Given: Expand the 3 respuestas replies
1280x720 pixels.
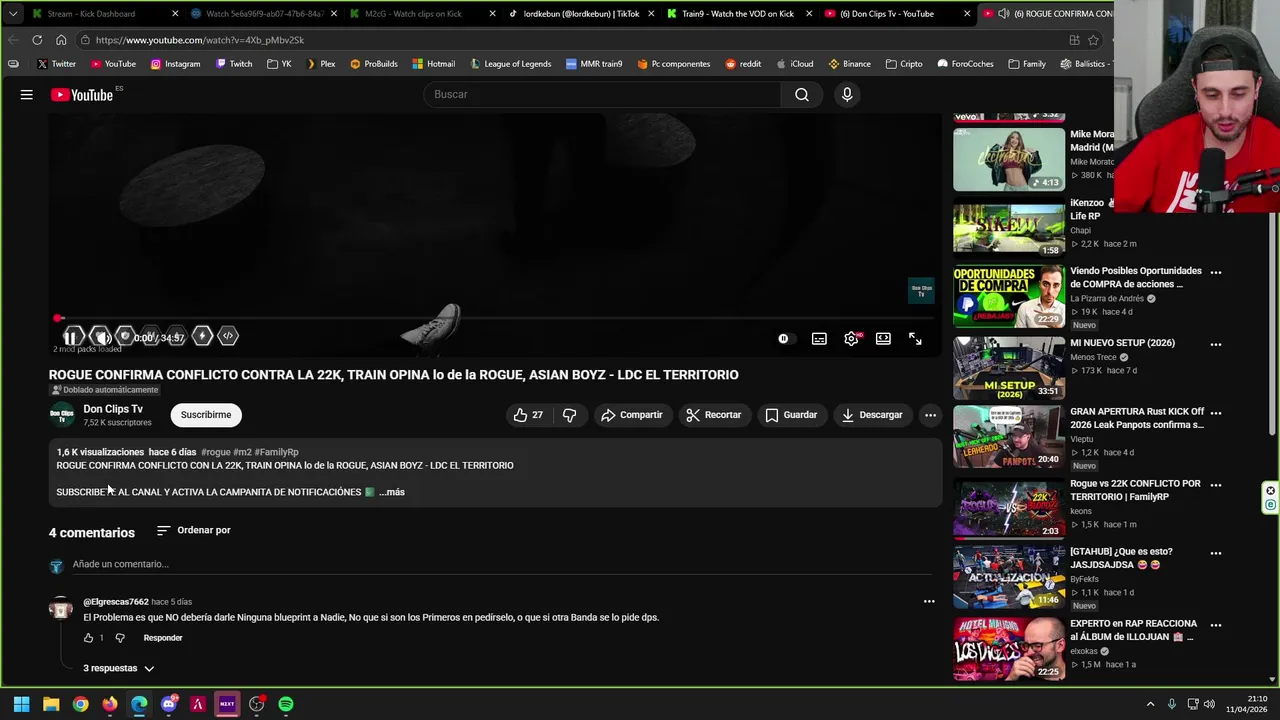Looking at the screenshot, I should [119, 668].
